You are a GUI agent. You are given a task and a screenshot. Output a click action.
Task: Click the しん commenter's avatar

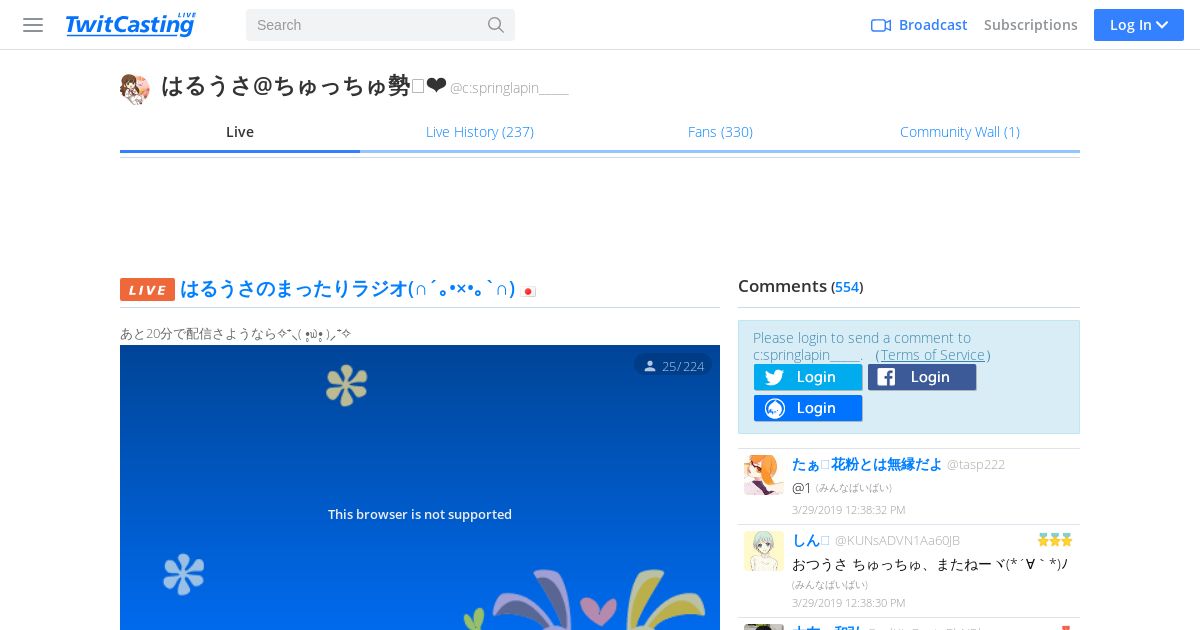[764, 551]
